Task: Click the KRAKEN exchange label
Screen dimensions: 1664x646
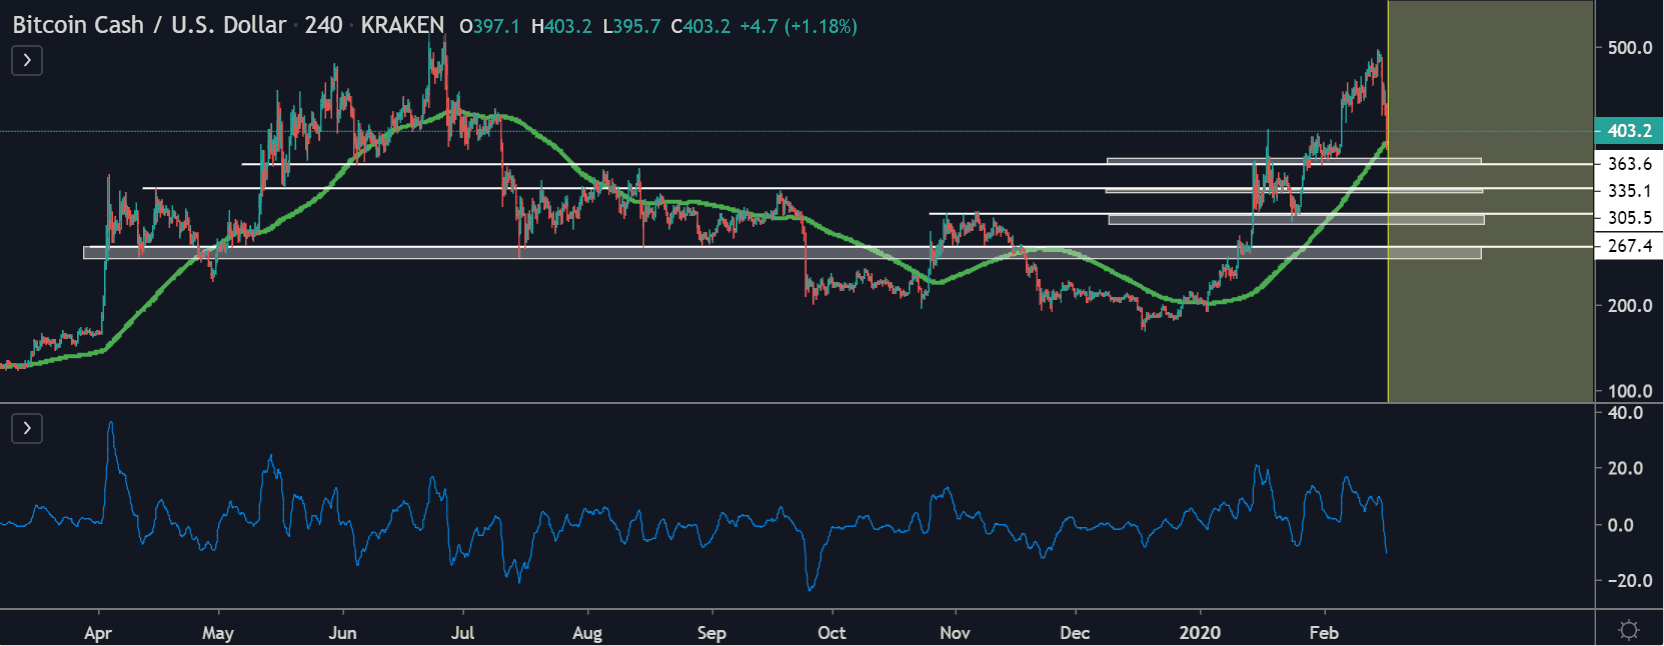Action: coord(402,25)
